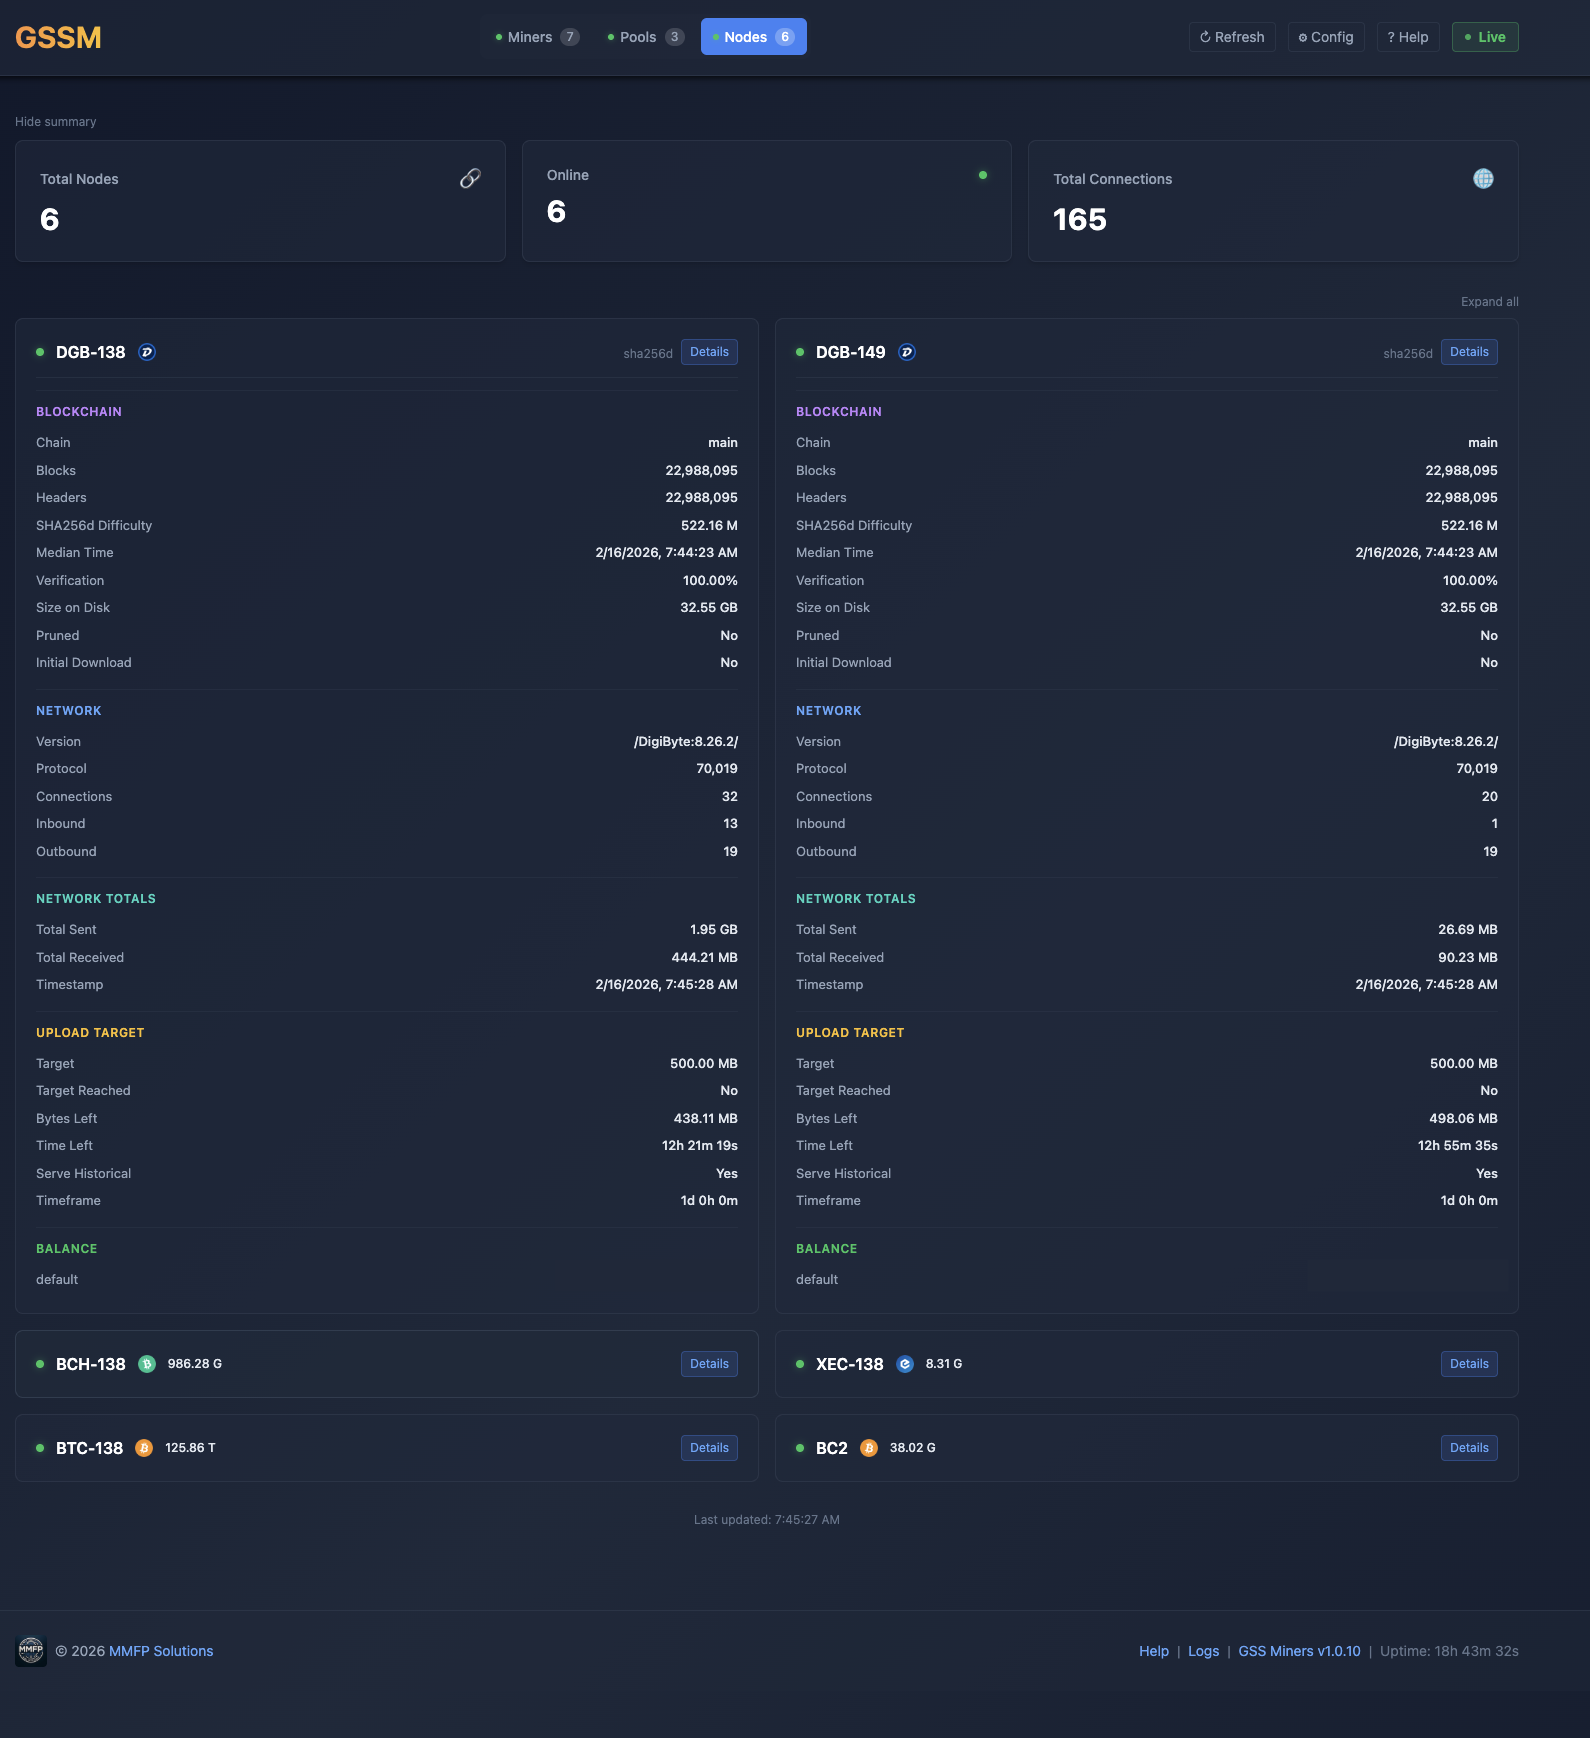Viewport: 1590px width, 1738px height.
Task: Click the DigiByte coin icon beside DGB-138
Action: point(147,352)
